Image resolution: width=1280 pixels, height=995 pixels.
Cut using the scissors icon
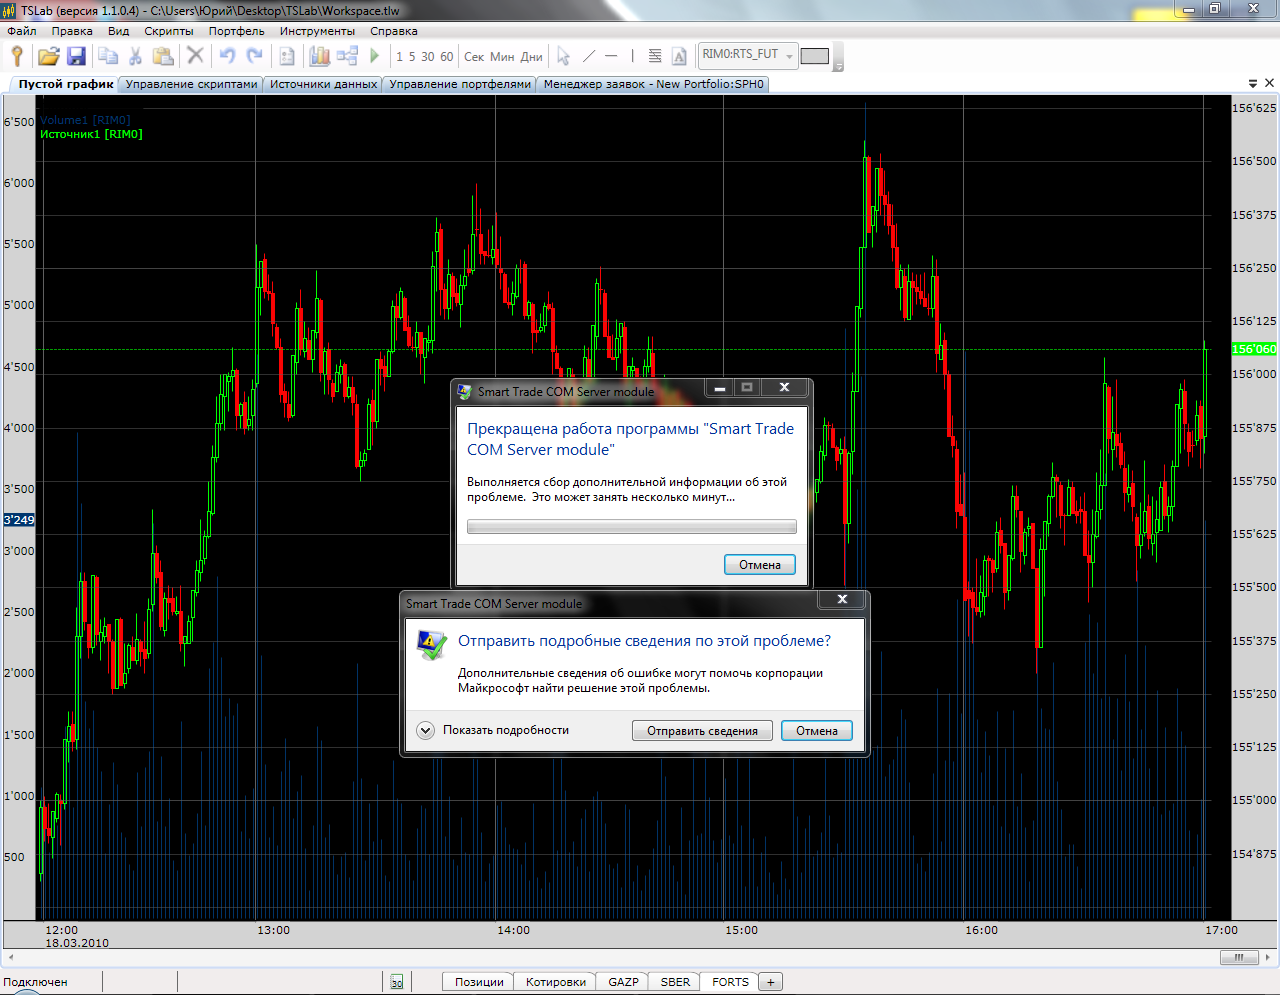(135, 56)
